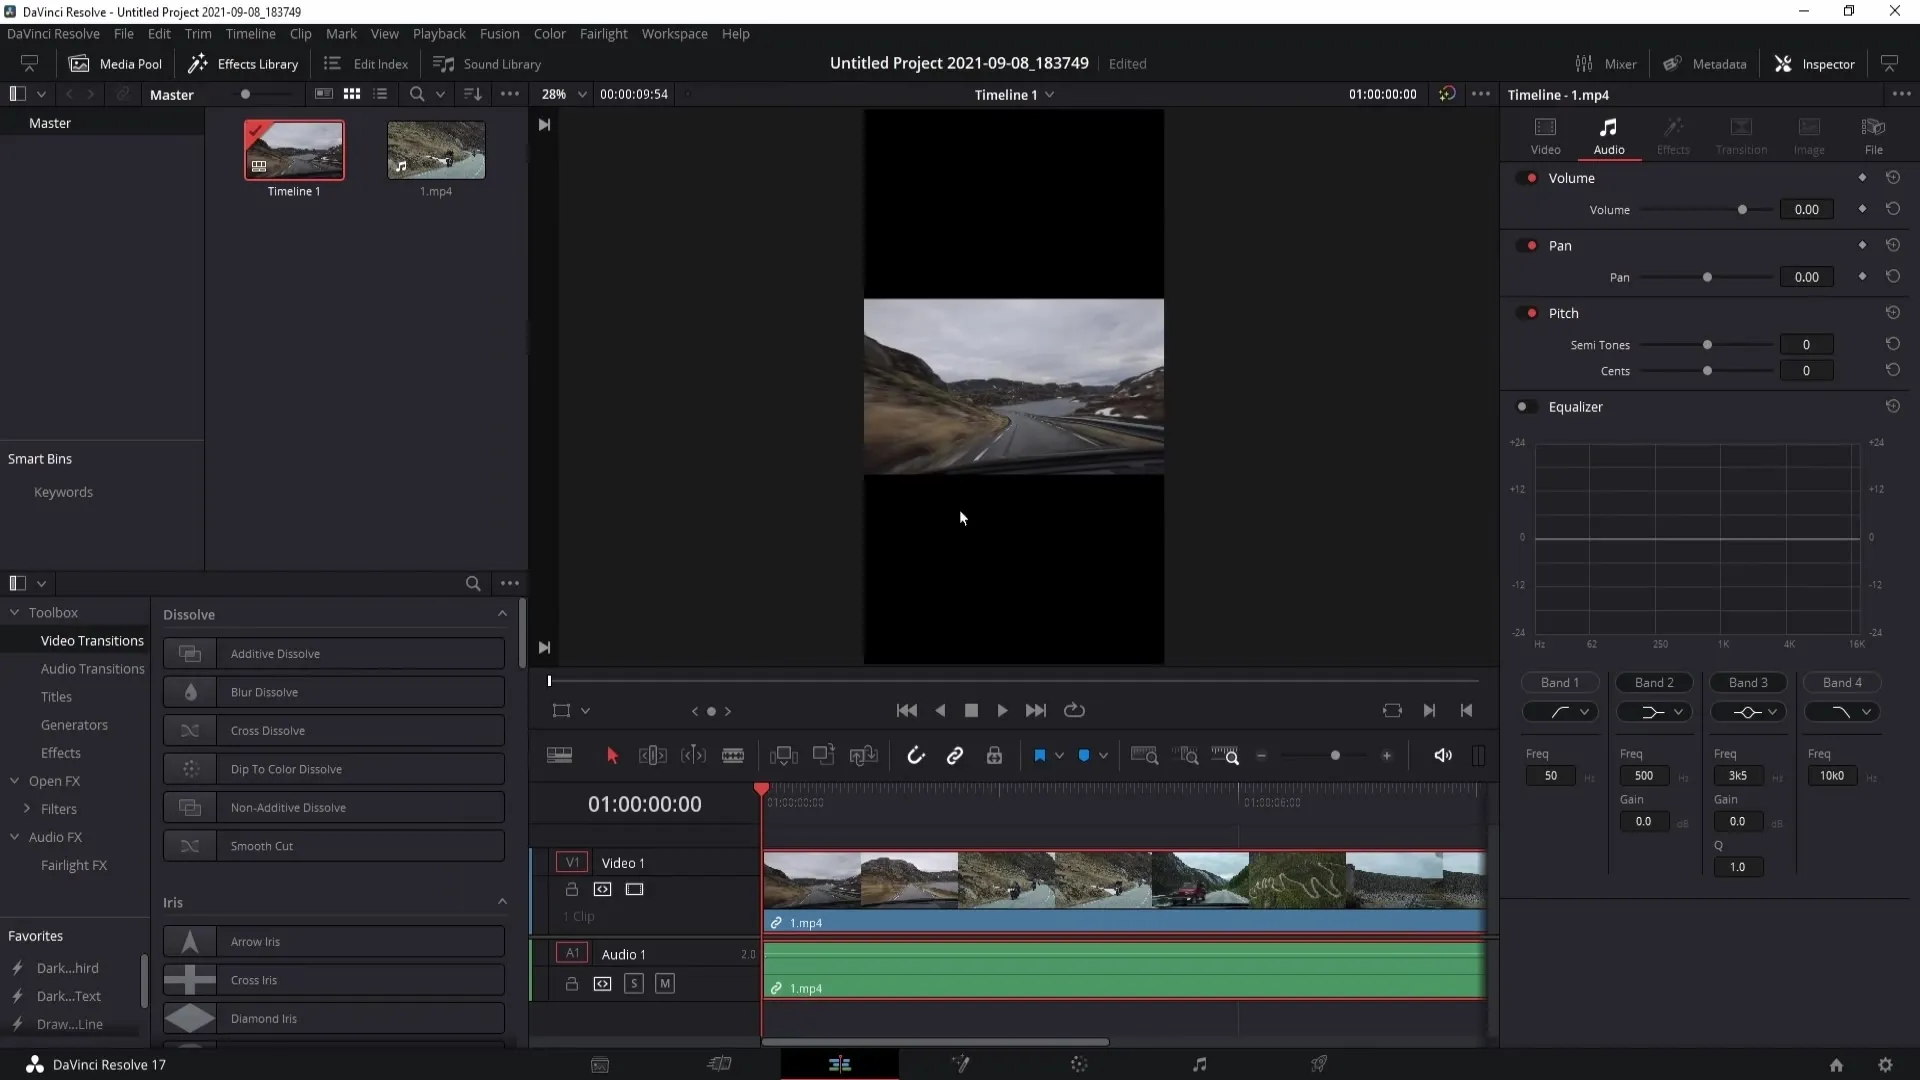Click the Detail Zoom icon

click(x=1186, y=756)
